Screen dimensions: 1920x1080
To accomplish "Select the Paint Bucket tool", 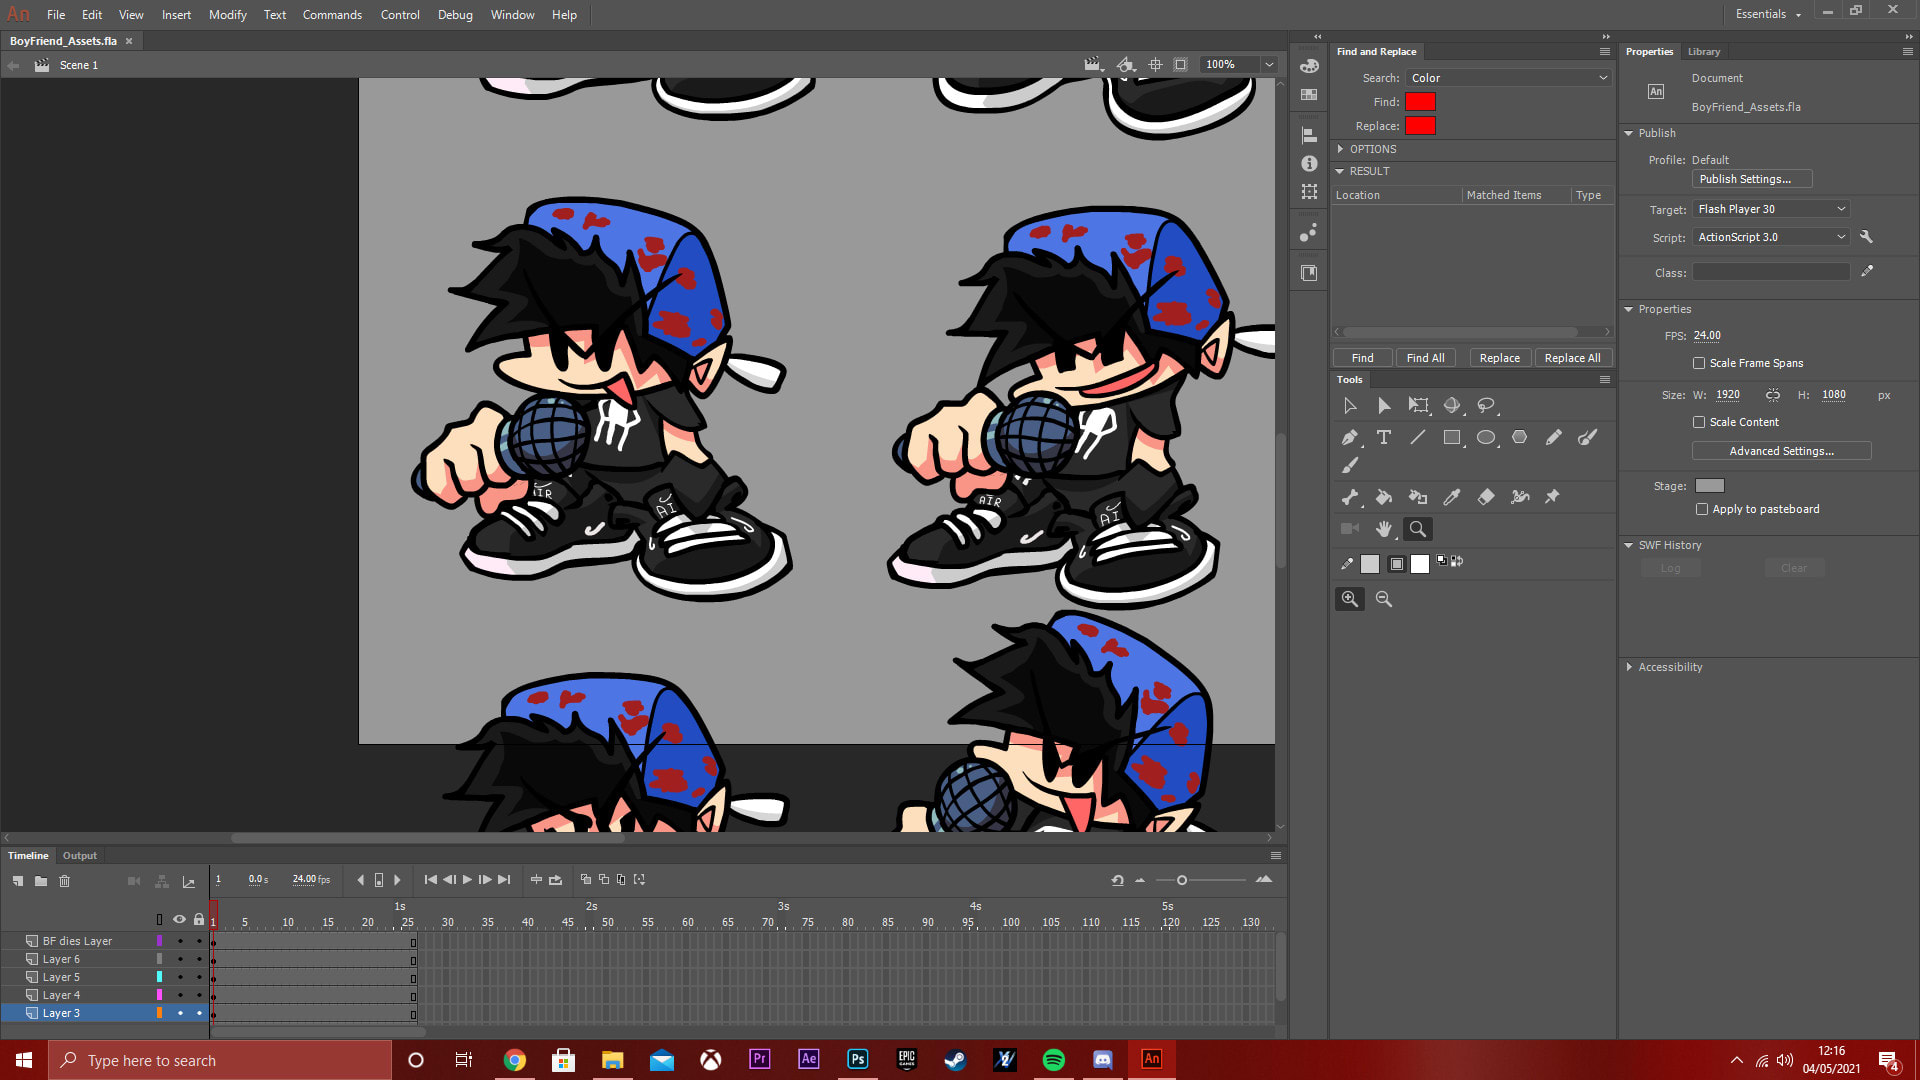I will tap(1384, 497).
